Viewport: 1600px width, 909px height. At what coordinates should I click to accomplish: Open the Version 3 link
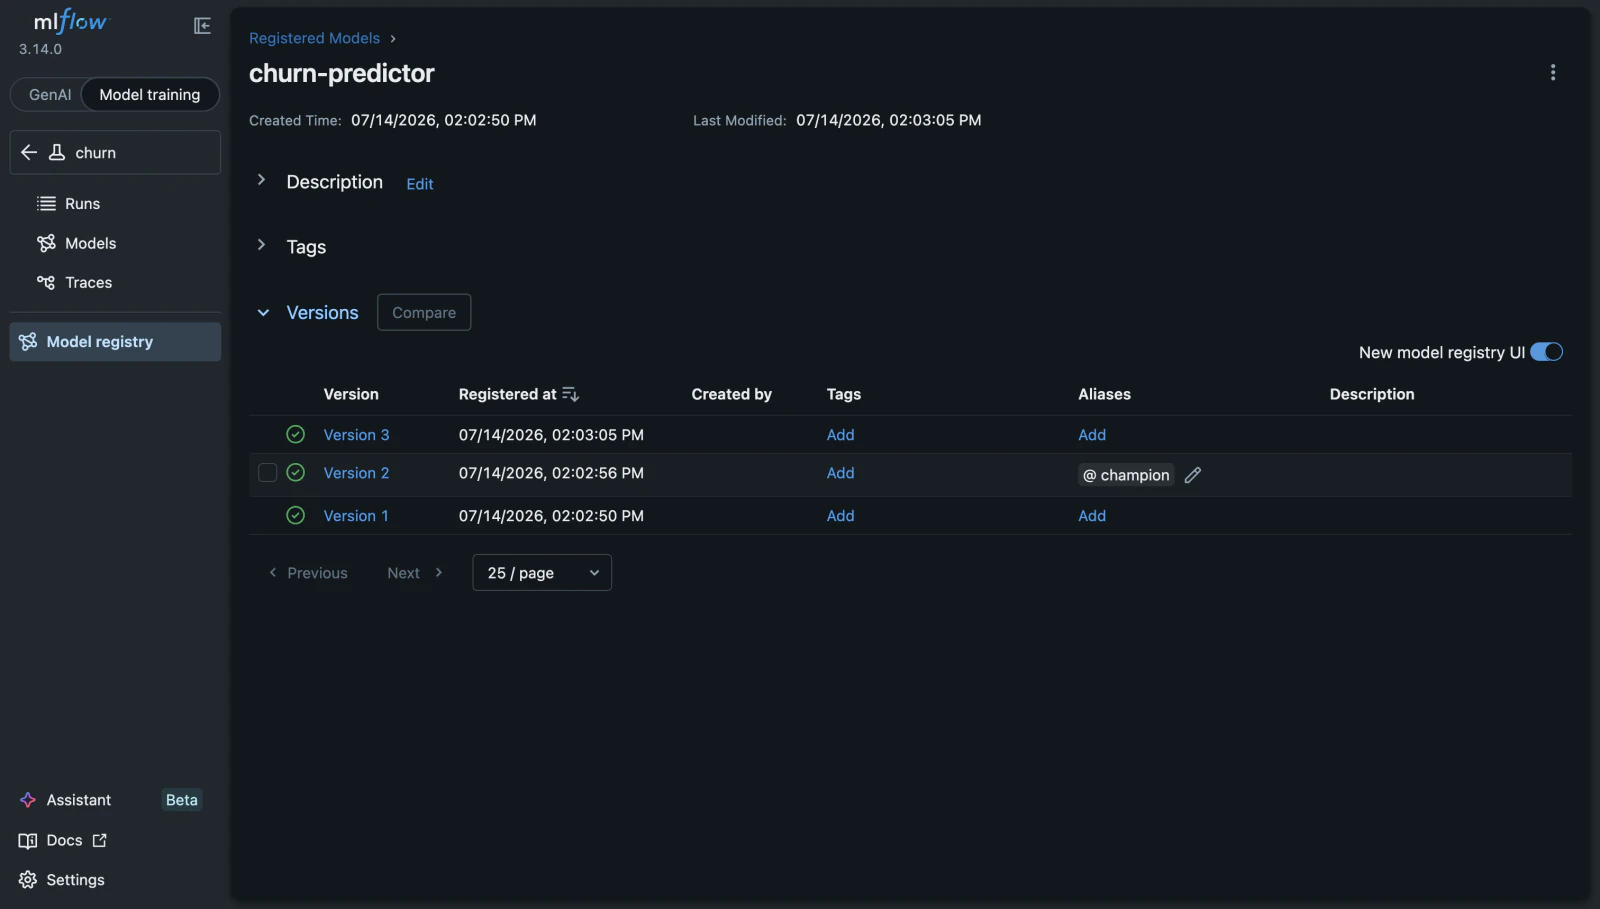click(356, 435)
